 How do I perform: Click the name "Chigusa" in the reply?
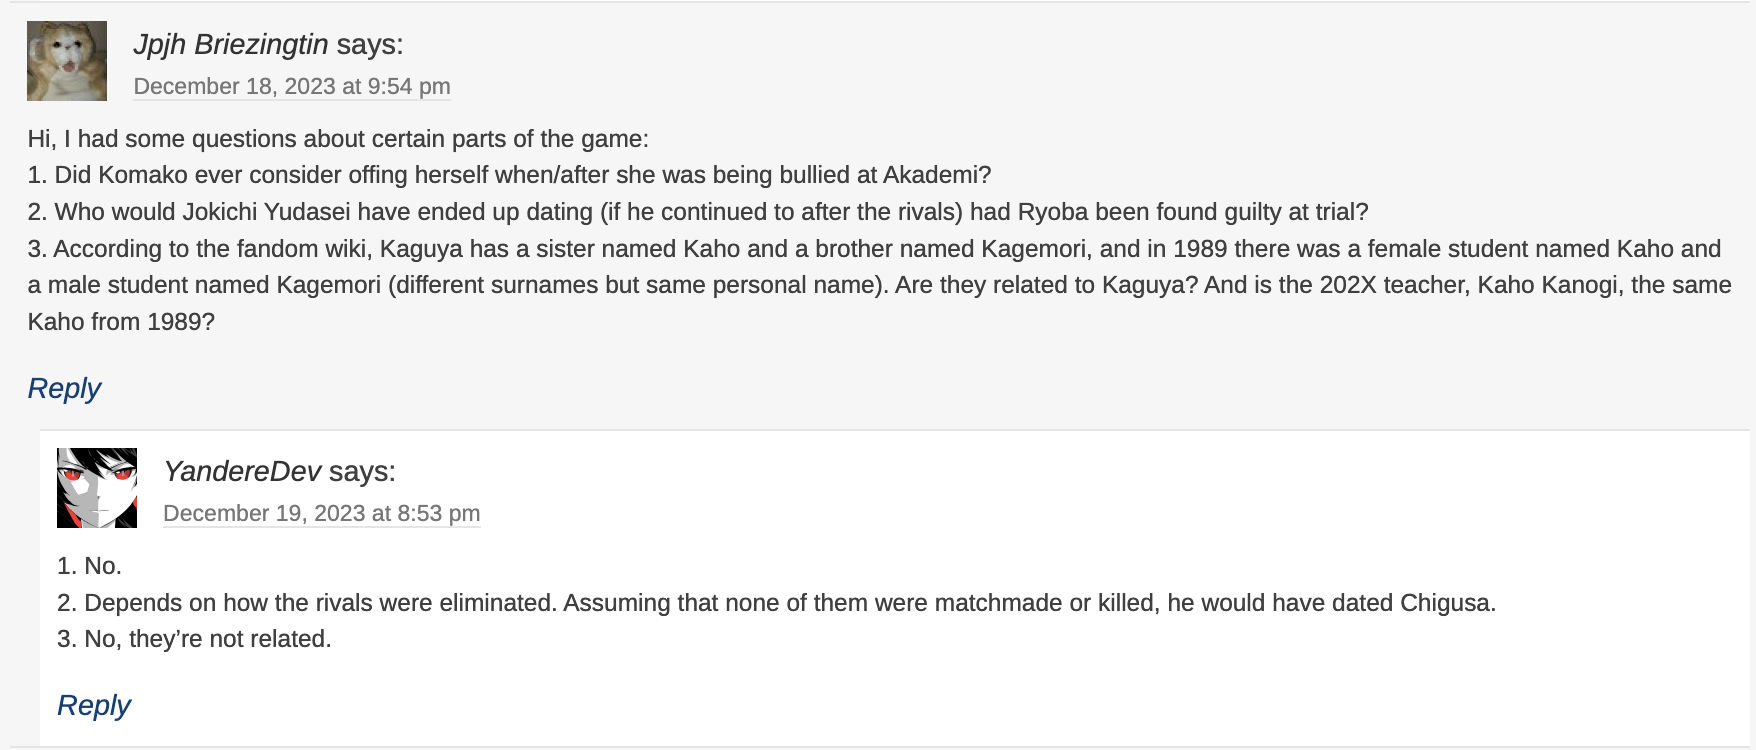click(1447, 603)
